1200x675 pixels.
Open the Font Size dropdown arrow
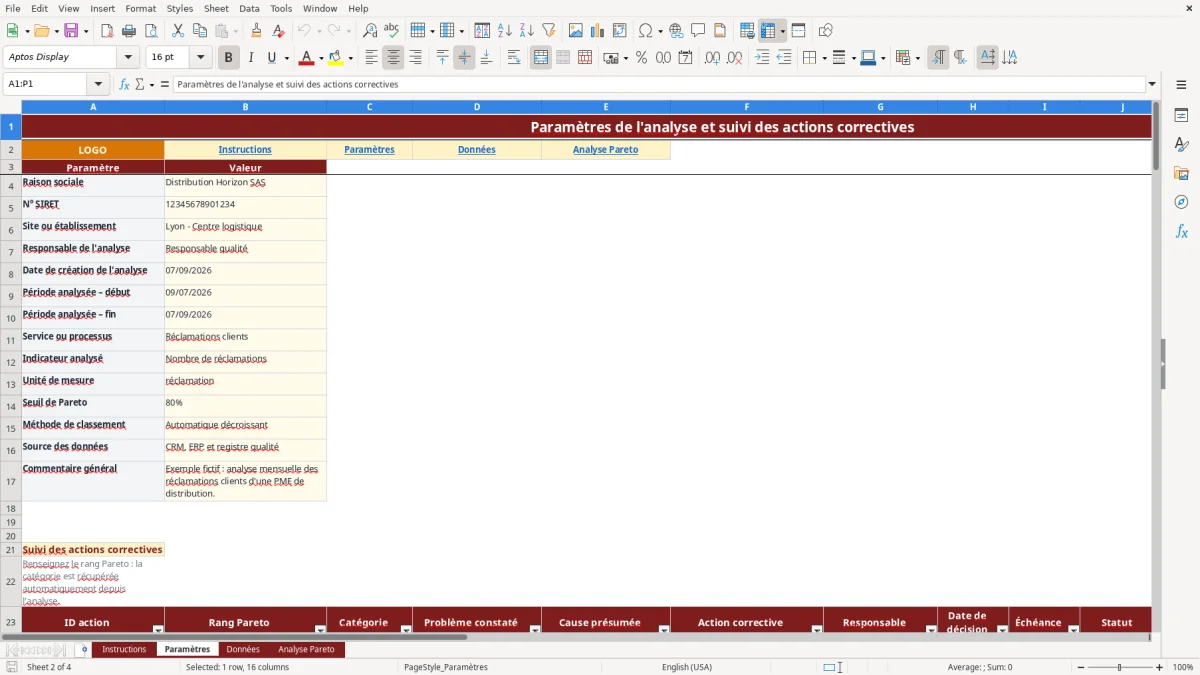click(x=201, y=58)
